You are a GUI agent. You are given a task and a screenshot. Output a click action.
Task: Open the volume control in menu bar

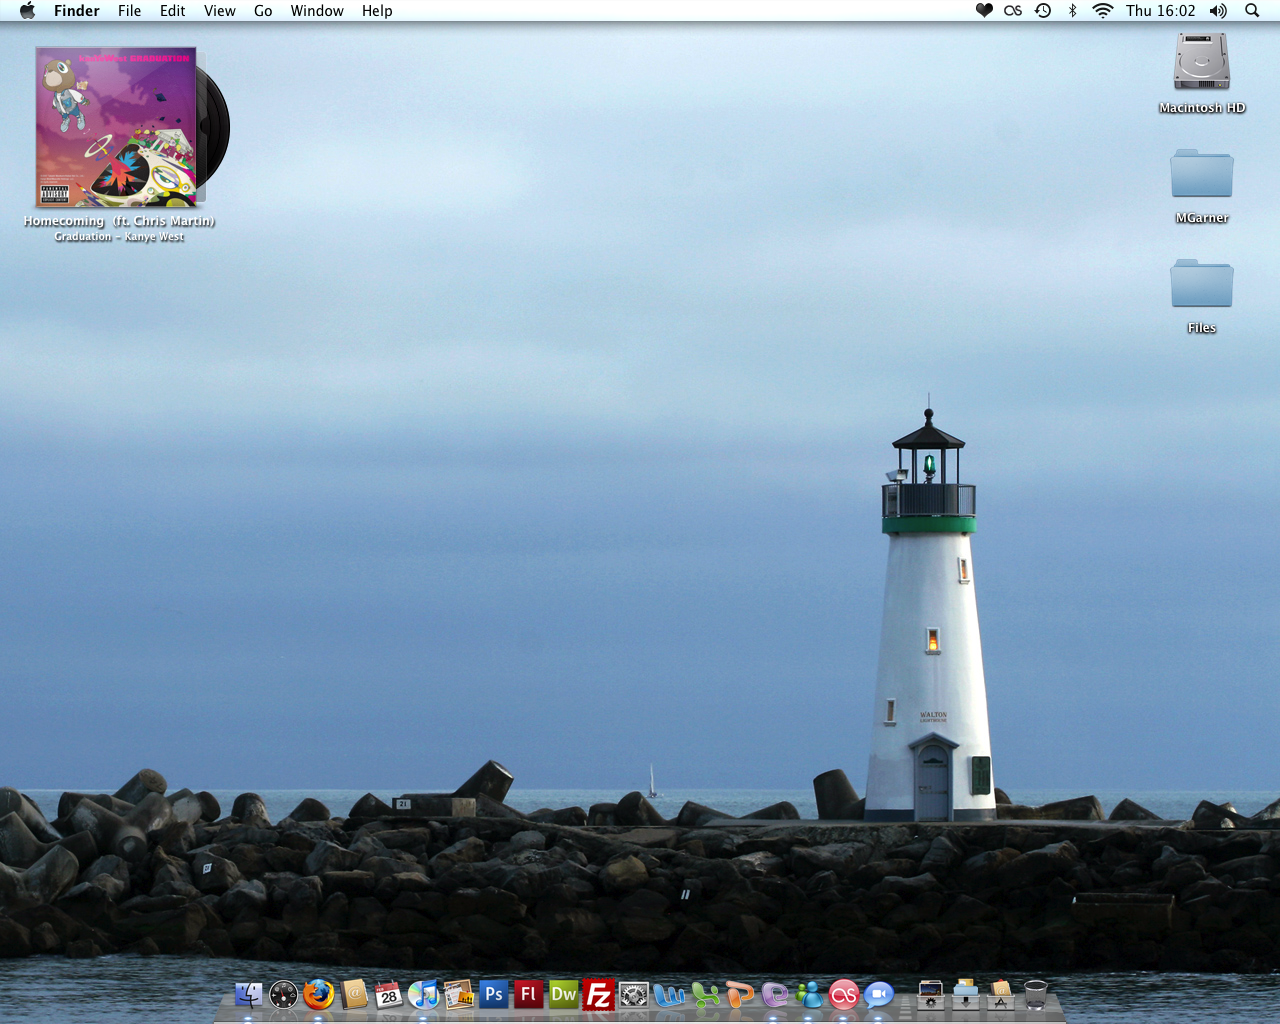pos(1218,11)
